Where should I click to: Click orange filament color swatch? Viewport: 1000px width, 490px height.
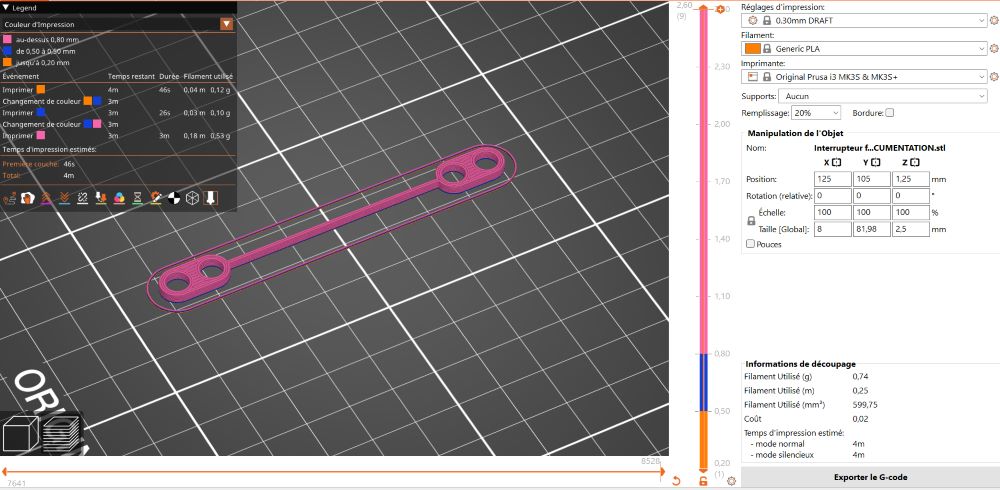coord(752,48)
